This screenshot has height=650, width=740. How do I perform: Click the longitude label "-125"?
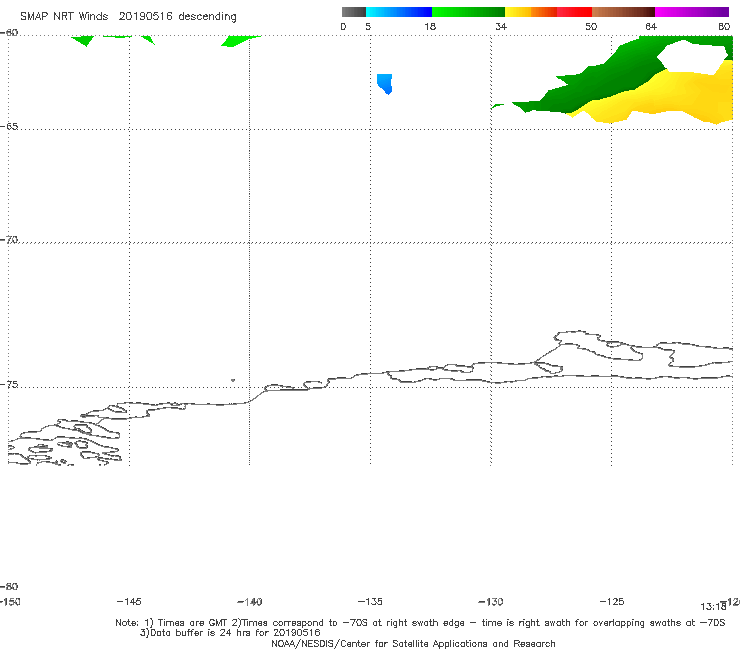(x=612, y=602)
